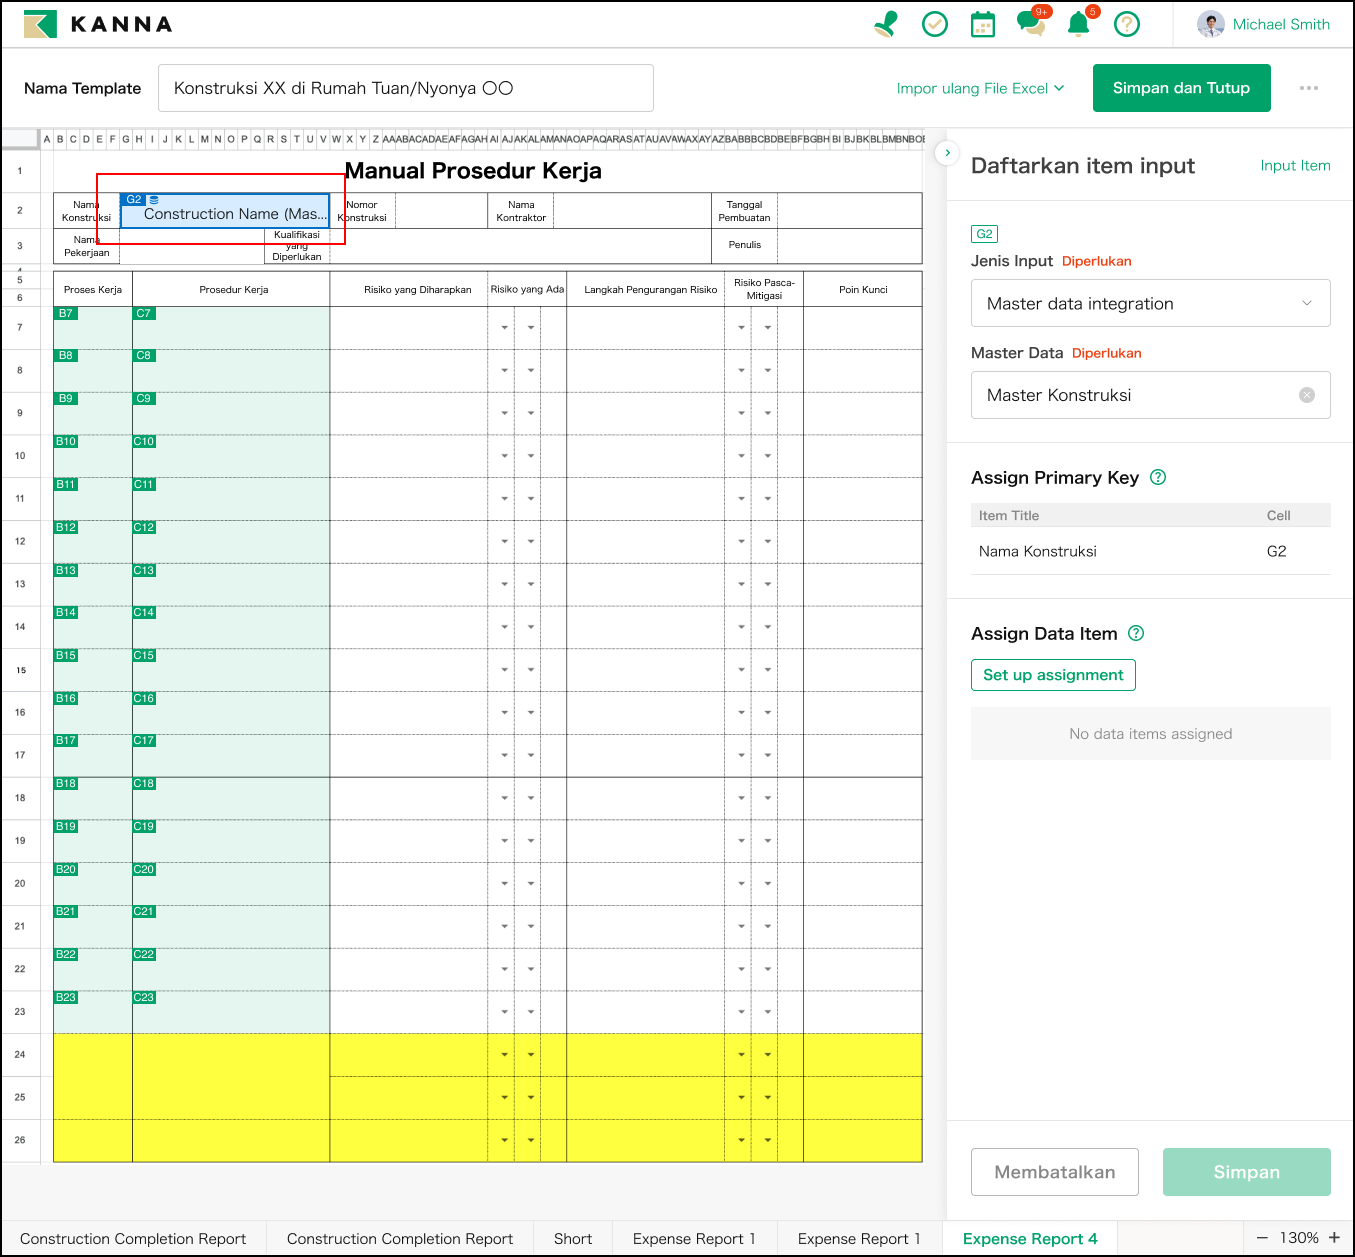
Task: Open notifications bell icon
Action: 1079,24
